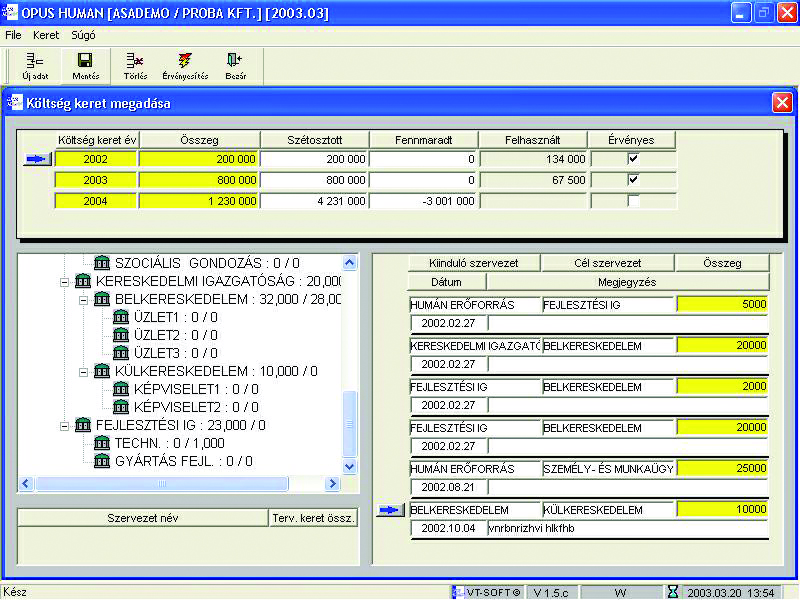Click the Felhasznált column header
This screenshot has width=800, height=600.
coord(533,140)
